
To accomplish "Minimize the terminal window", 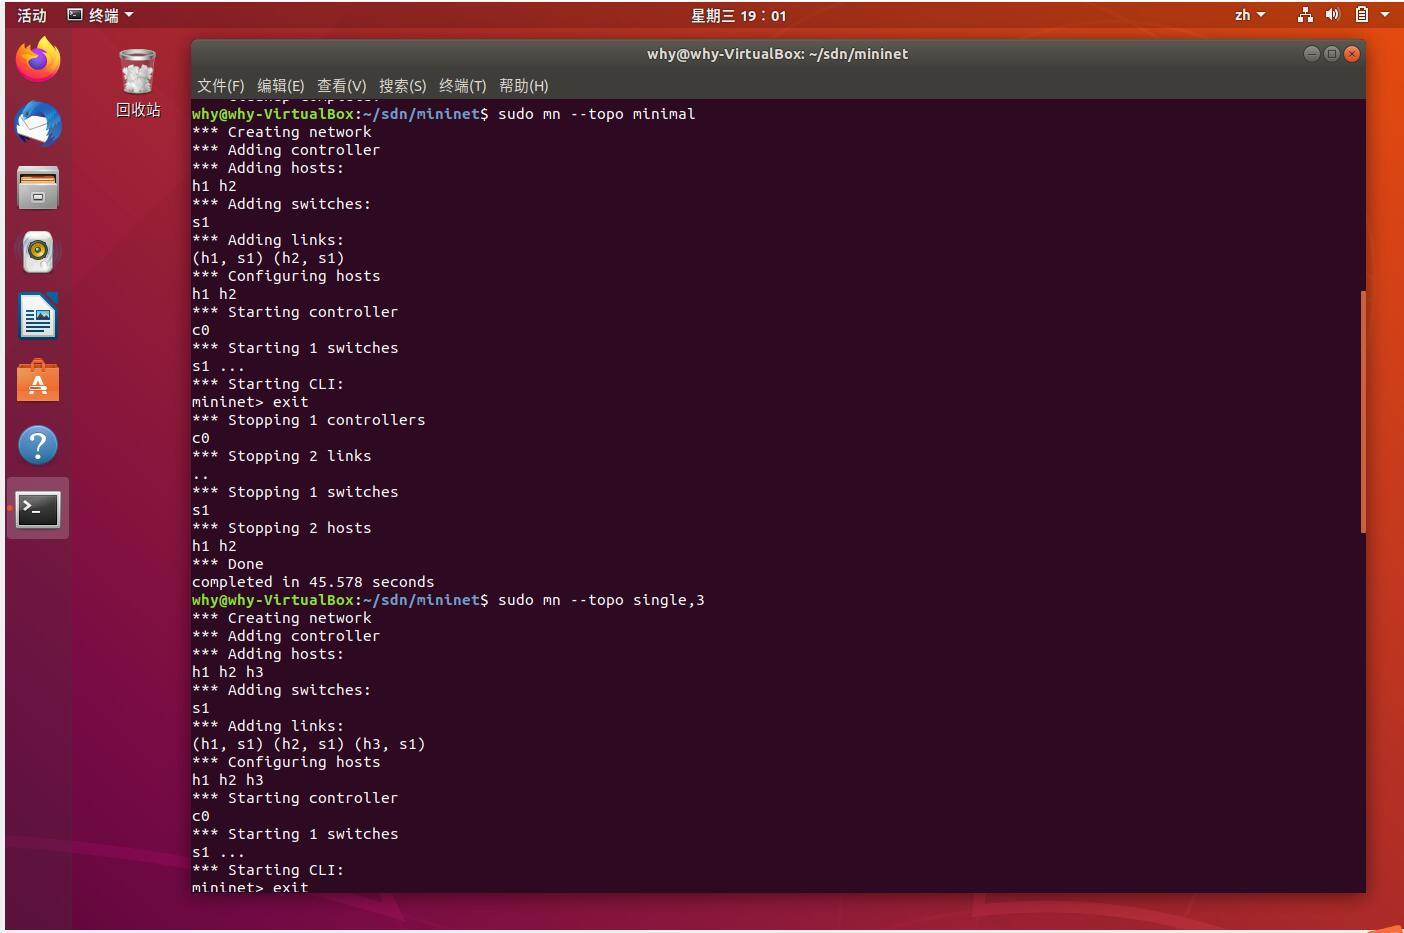I will (x=1312, y=54).
